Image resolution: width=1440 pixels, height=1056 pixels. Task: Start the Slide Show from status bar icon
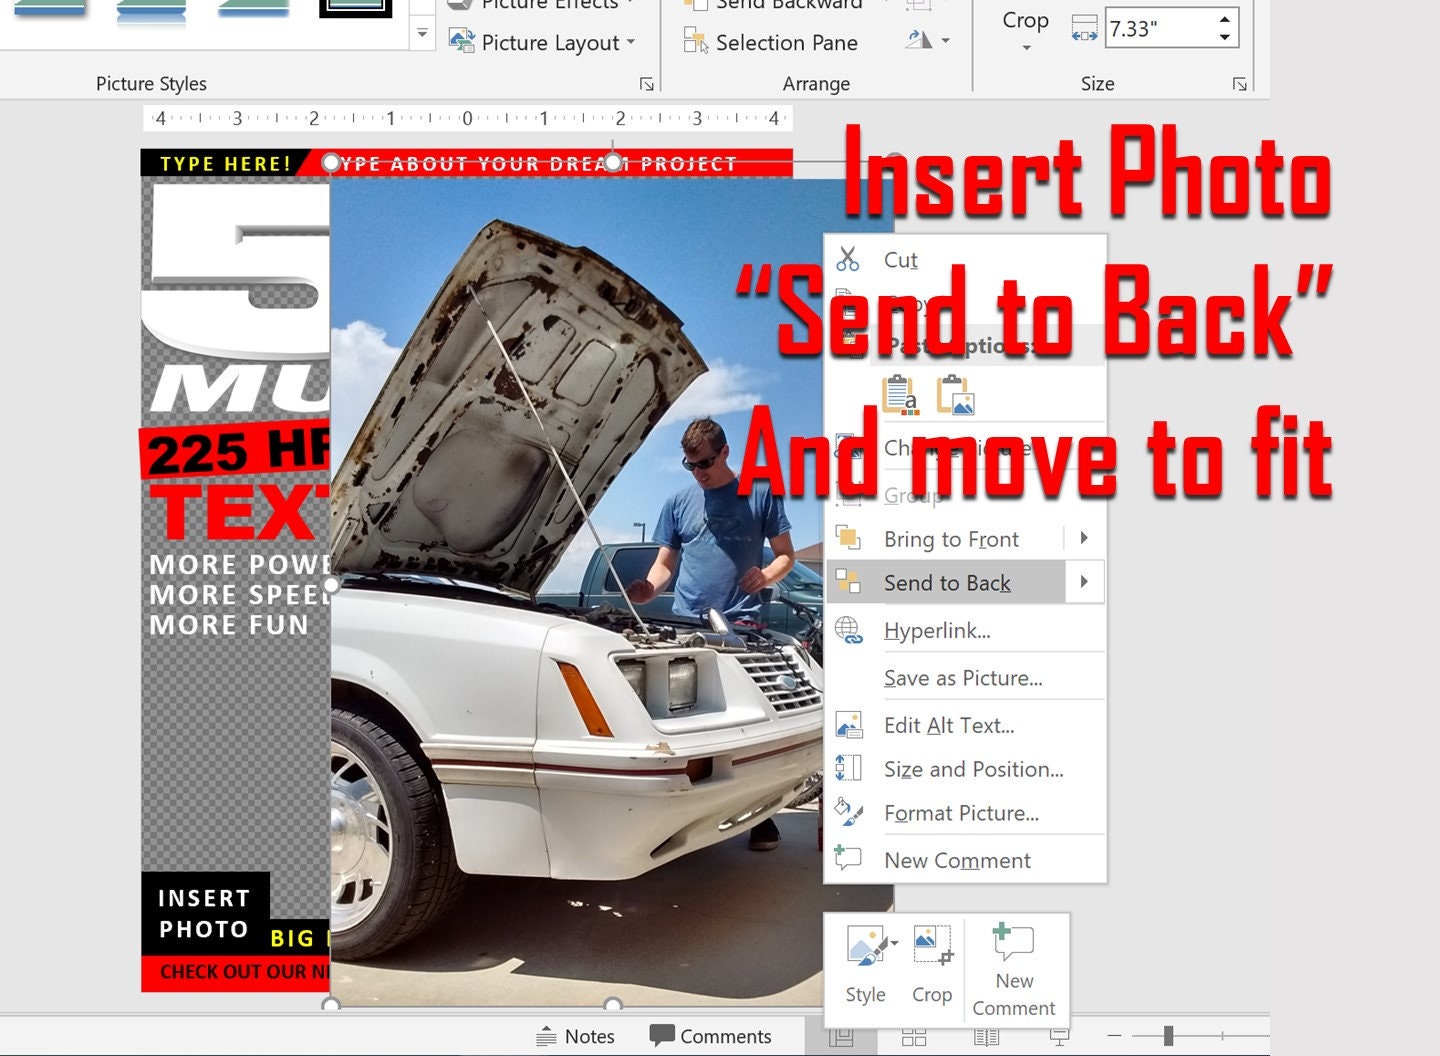(x=1059, y=1037)
